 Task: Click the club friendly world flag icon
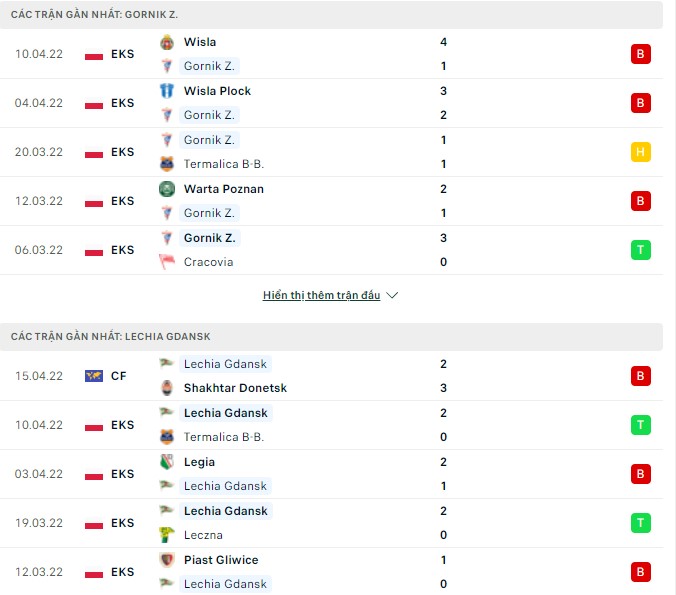point(94,376)
